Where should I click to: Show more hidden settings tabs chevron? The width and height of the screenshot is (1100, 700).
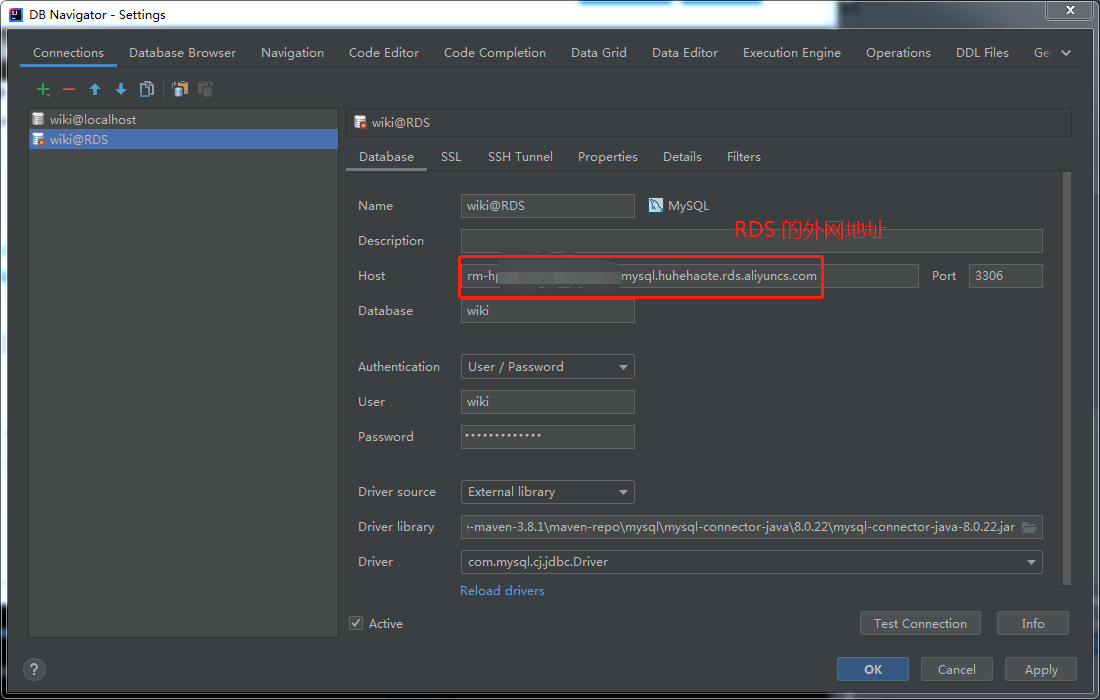(x=1066, y=53)
